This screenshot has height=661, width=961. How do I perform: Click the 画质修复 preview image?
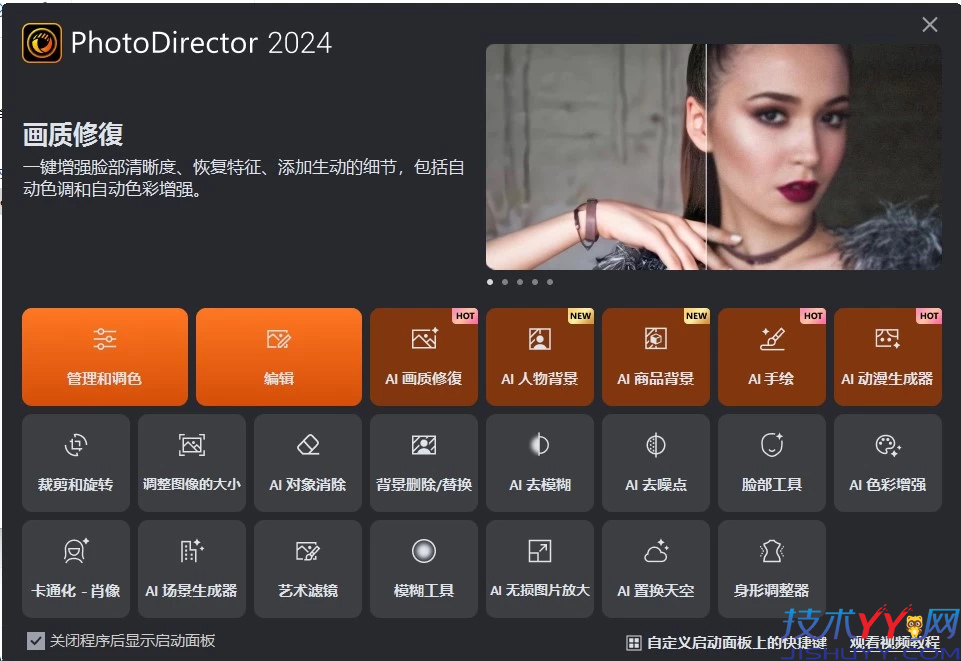point(713,157)
